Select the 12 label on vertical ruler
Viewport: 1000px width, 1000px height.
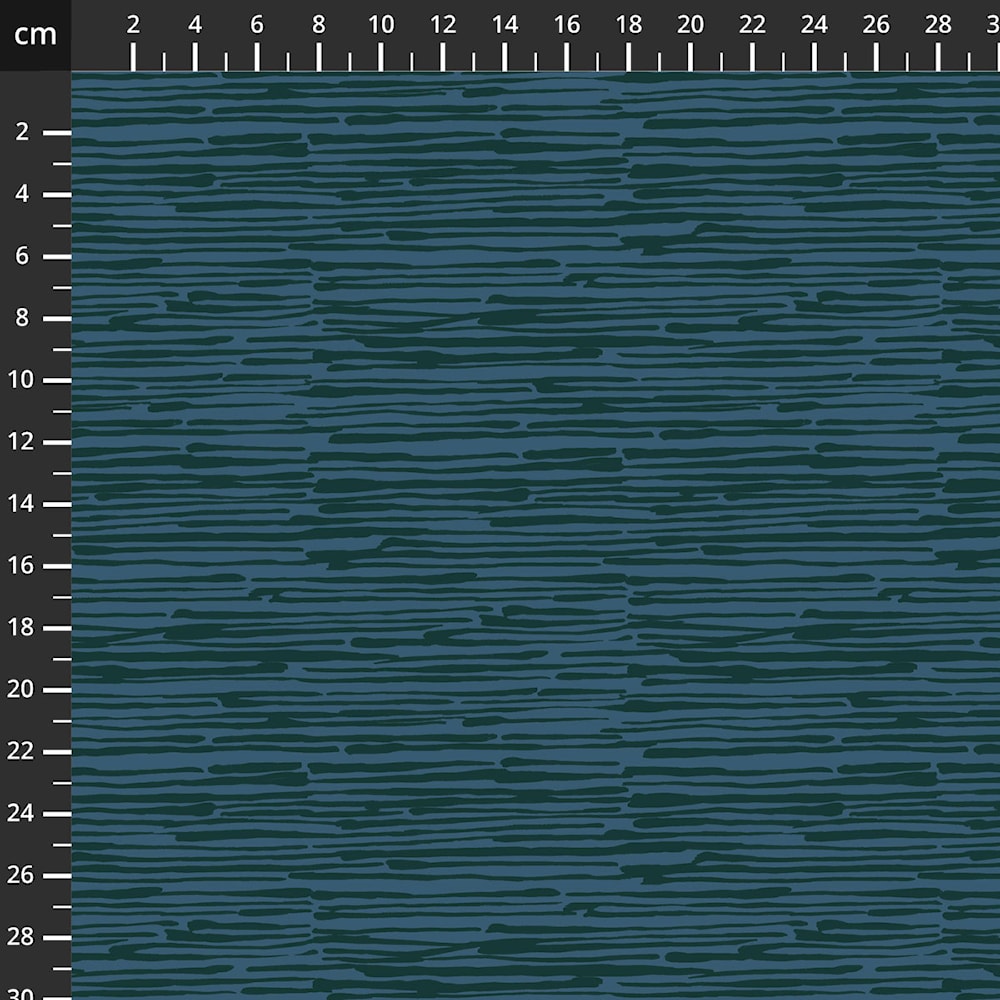pyautogui.click(x=23, y=442)
